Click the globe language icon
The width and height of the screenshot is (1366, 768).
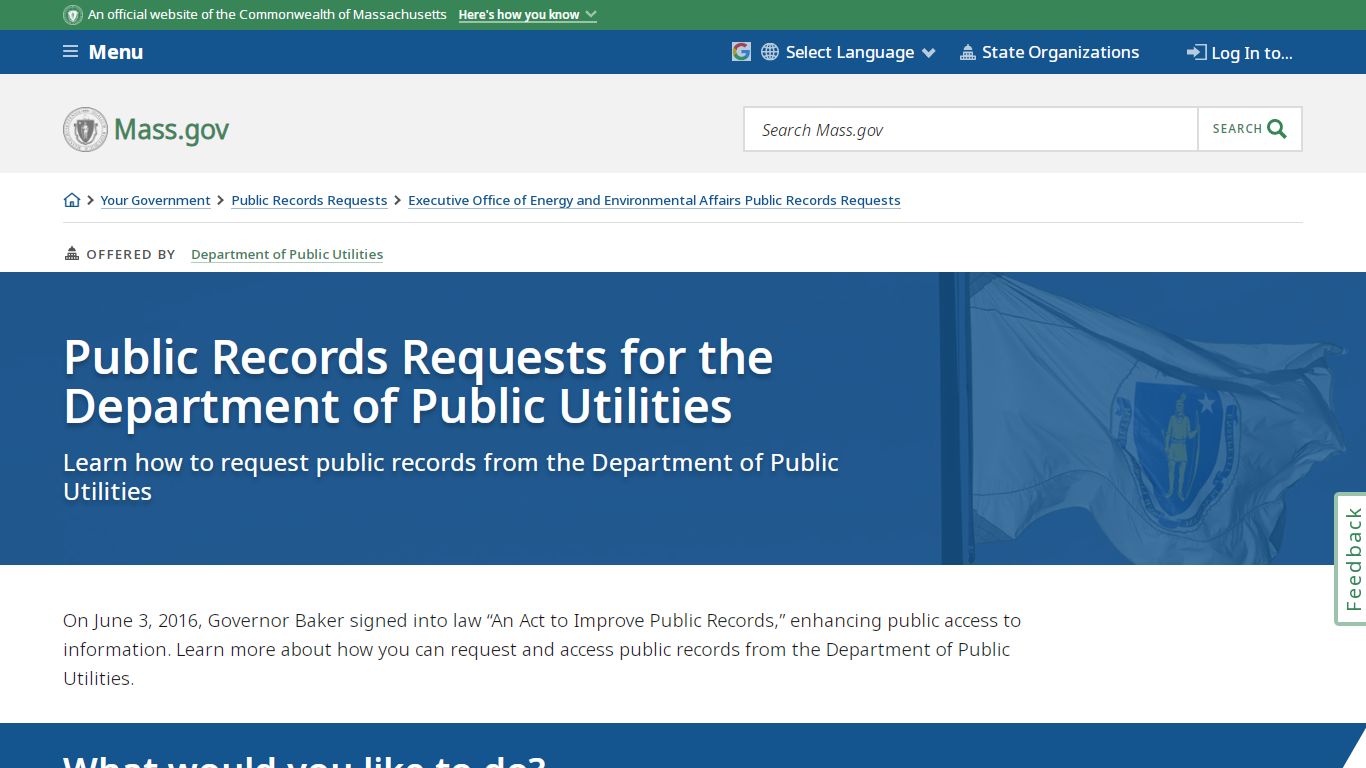(770, 52)
